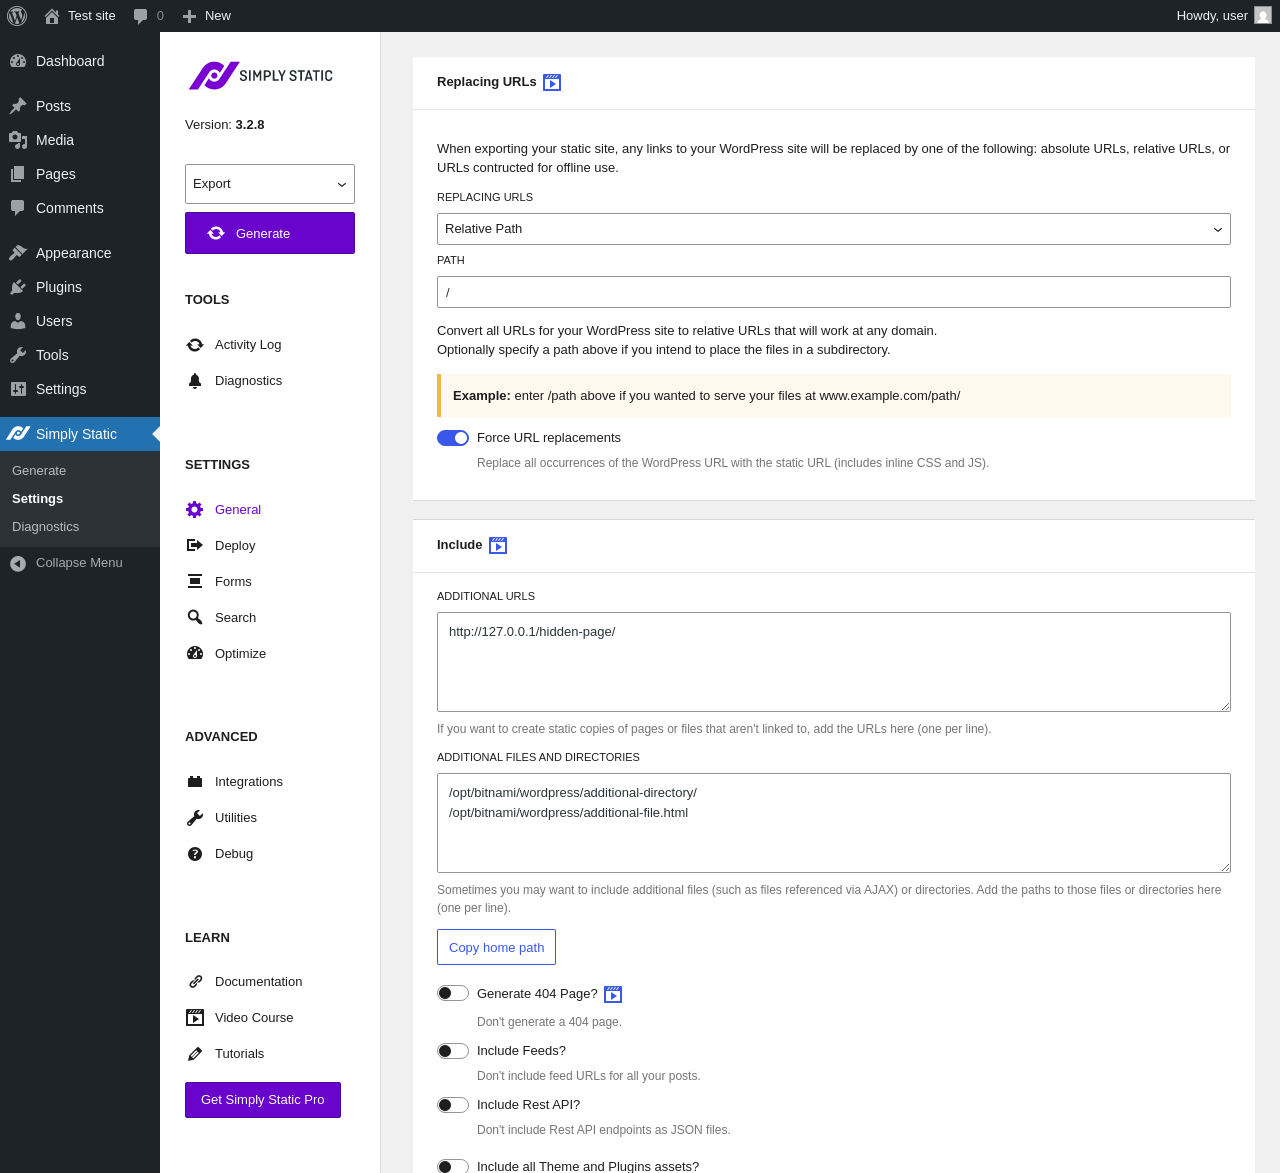Click the Users person icon
Image resolution: width=1280 pixels, height=1173 pixels.
[18, 321]
